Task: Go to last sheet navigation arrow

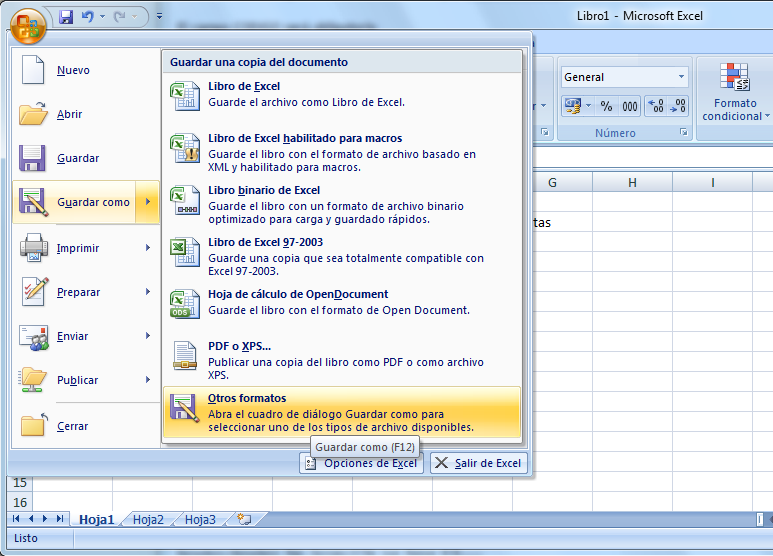Action: (60, 519)
